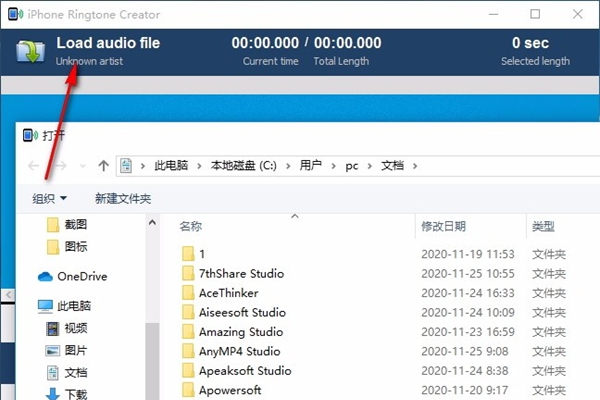Click the Current time value
This screenshot has height=400, width=600.
(x=265, y=43)
